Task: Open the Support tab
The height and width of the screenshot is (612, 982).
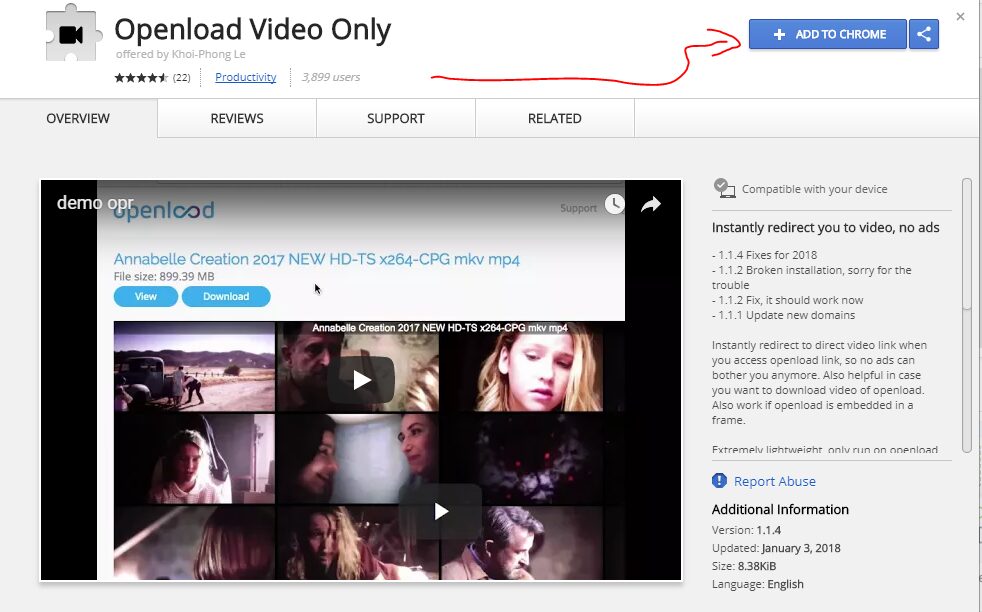Action: [x=396, y=118]
